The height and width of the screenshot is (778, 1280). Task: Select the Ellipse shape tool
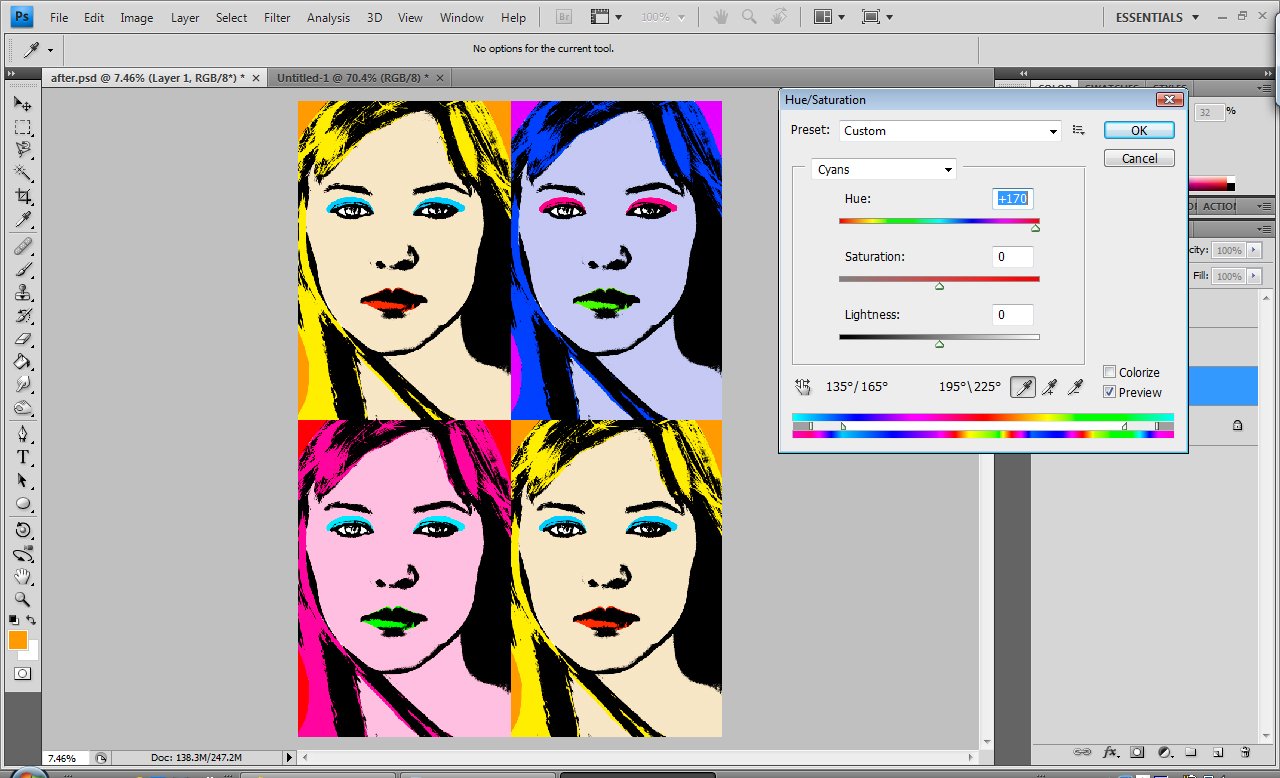22,503
